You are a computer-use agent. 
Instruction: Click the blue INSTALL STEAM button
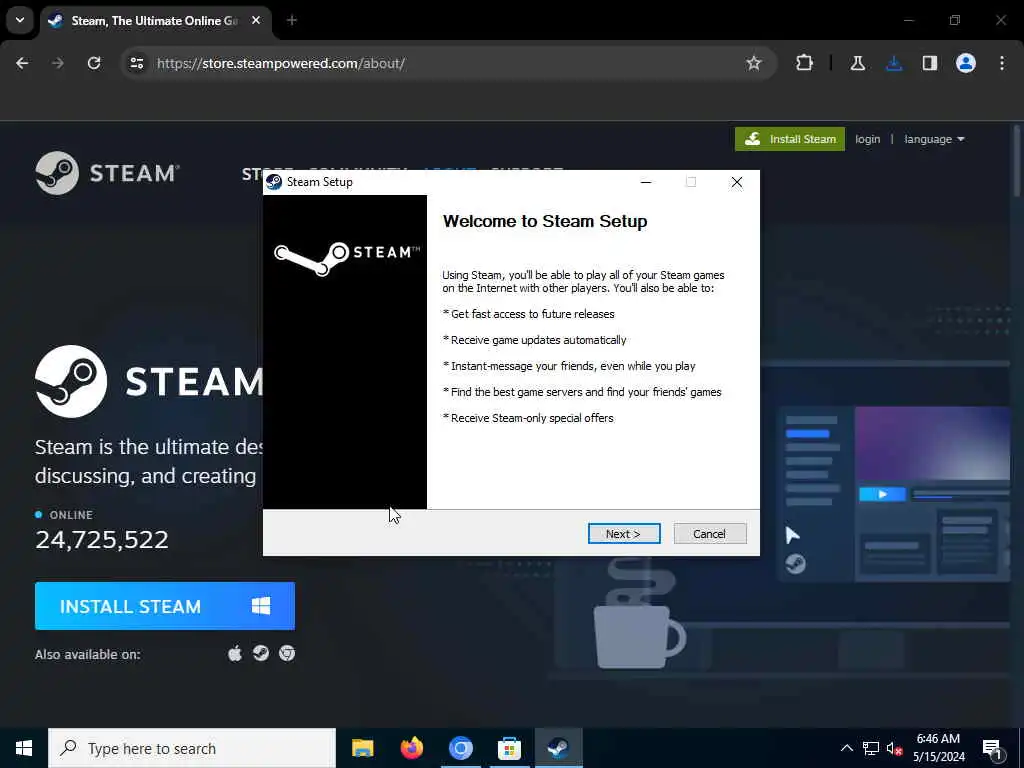click(165, 606)
